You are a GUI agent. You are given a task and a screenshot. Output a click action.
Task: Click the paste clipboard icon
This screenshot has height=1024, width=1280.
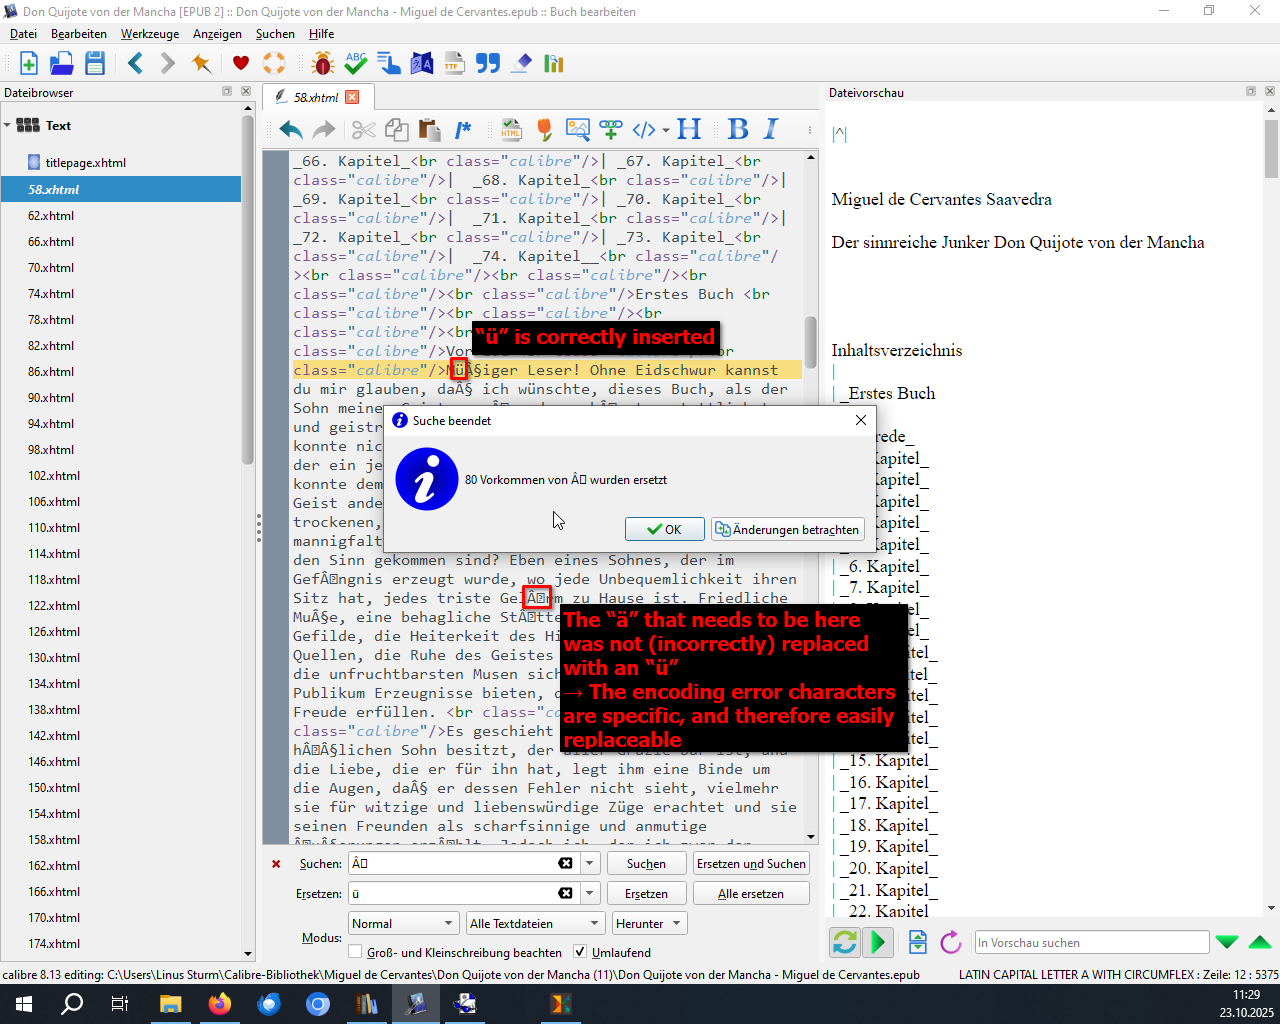pyautogui.click(x=430, y=130)
